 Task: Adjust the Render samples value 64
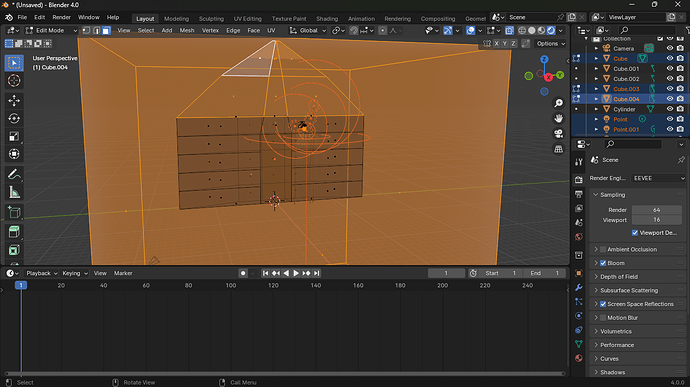pyautogui.click(x=657, y=210)
